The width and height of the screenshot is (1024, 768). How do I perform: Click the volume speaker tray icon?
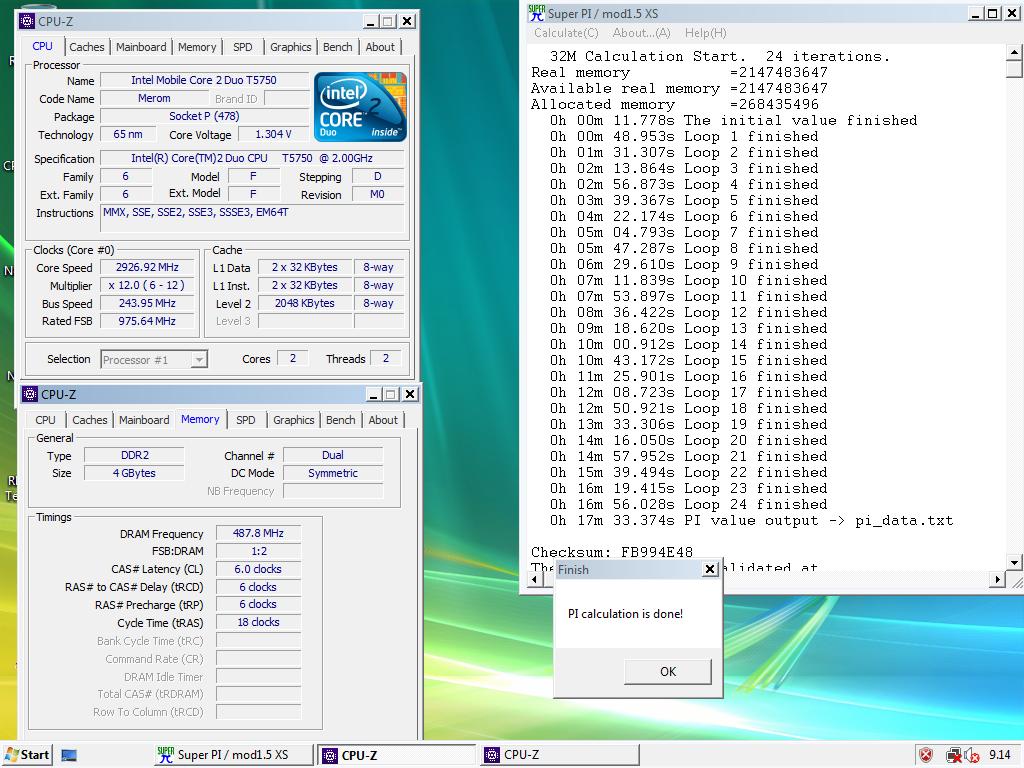click(971, 755)
